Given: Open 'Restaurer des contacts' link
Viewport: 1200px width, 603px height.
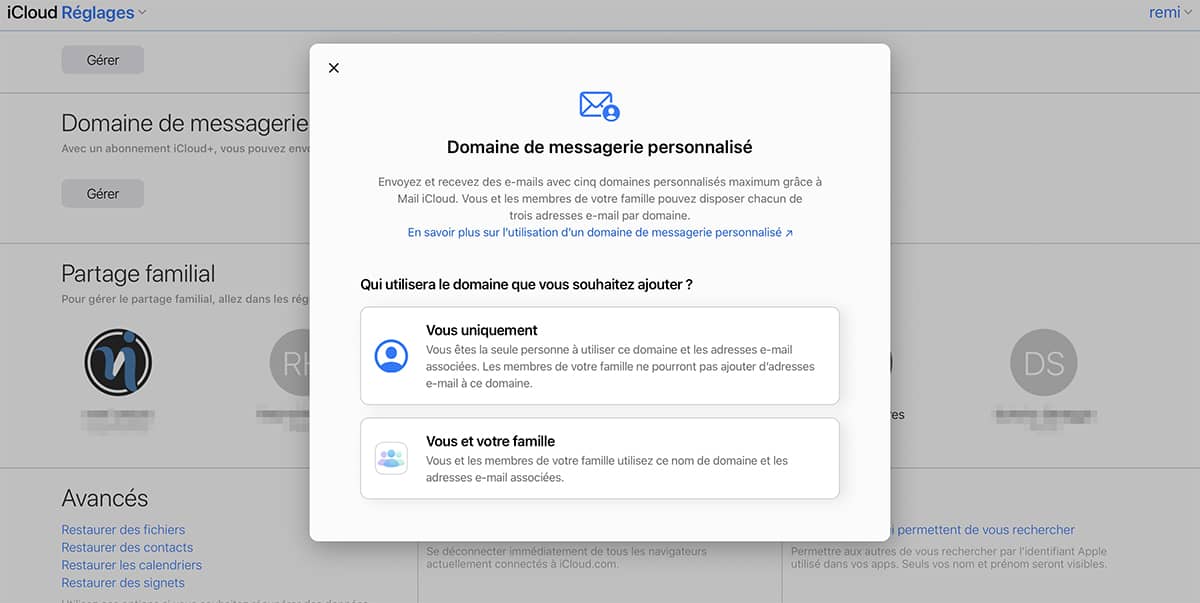Looking at the screenshot, I should [x=127, y=548].
